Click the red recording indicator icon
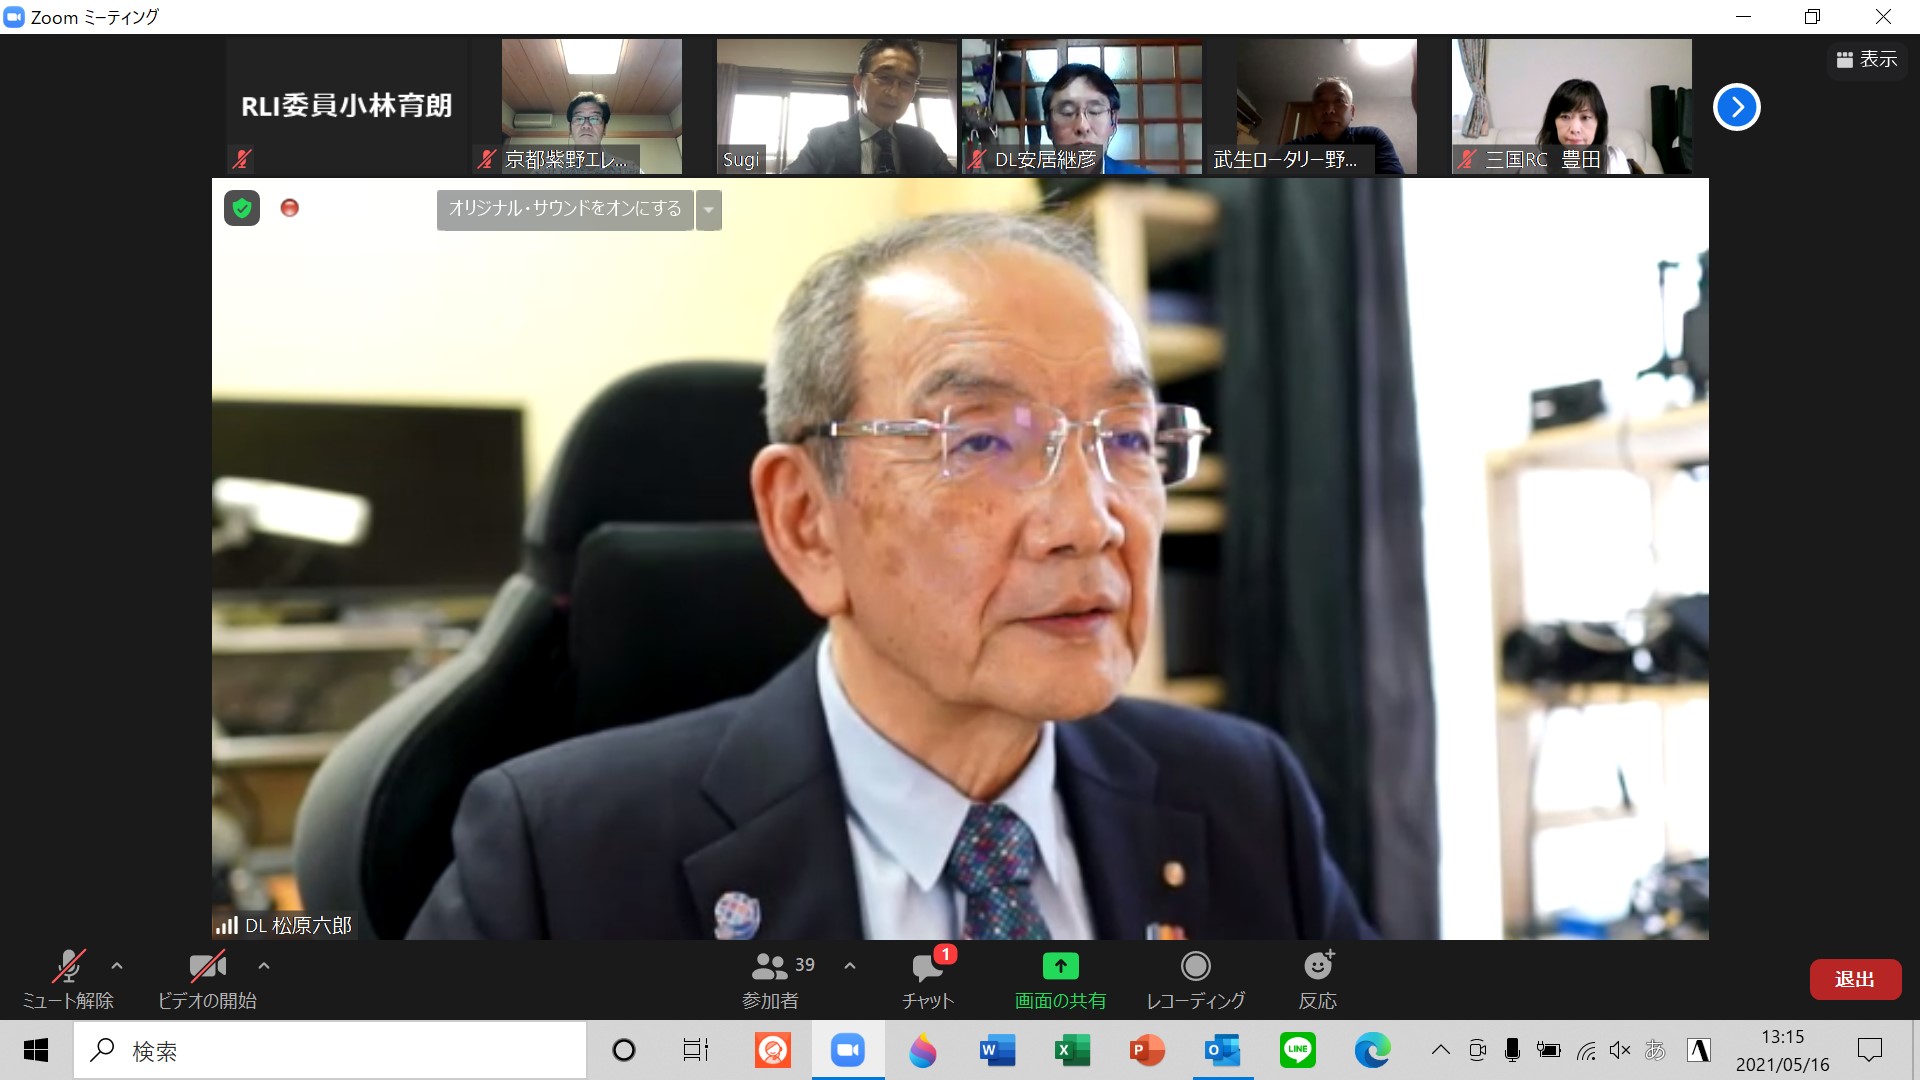Viewport: 1920px width, 1080px height. 290,208
